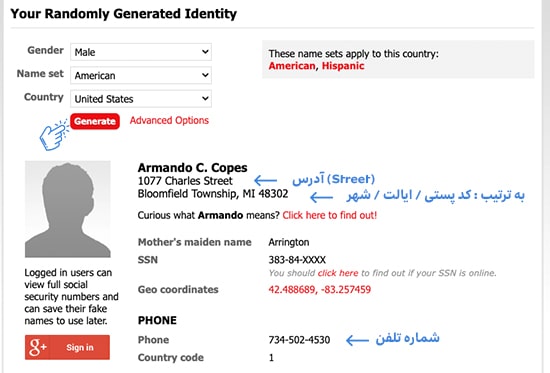550x373 pixels.
Task: Click the blue arrow pointing to Charles Street
Action: [x=266, y=180]
